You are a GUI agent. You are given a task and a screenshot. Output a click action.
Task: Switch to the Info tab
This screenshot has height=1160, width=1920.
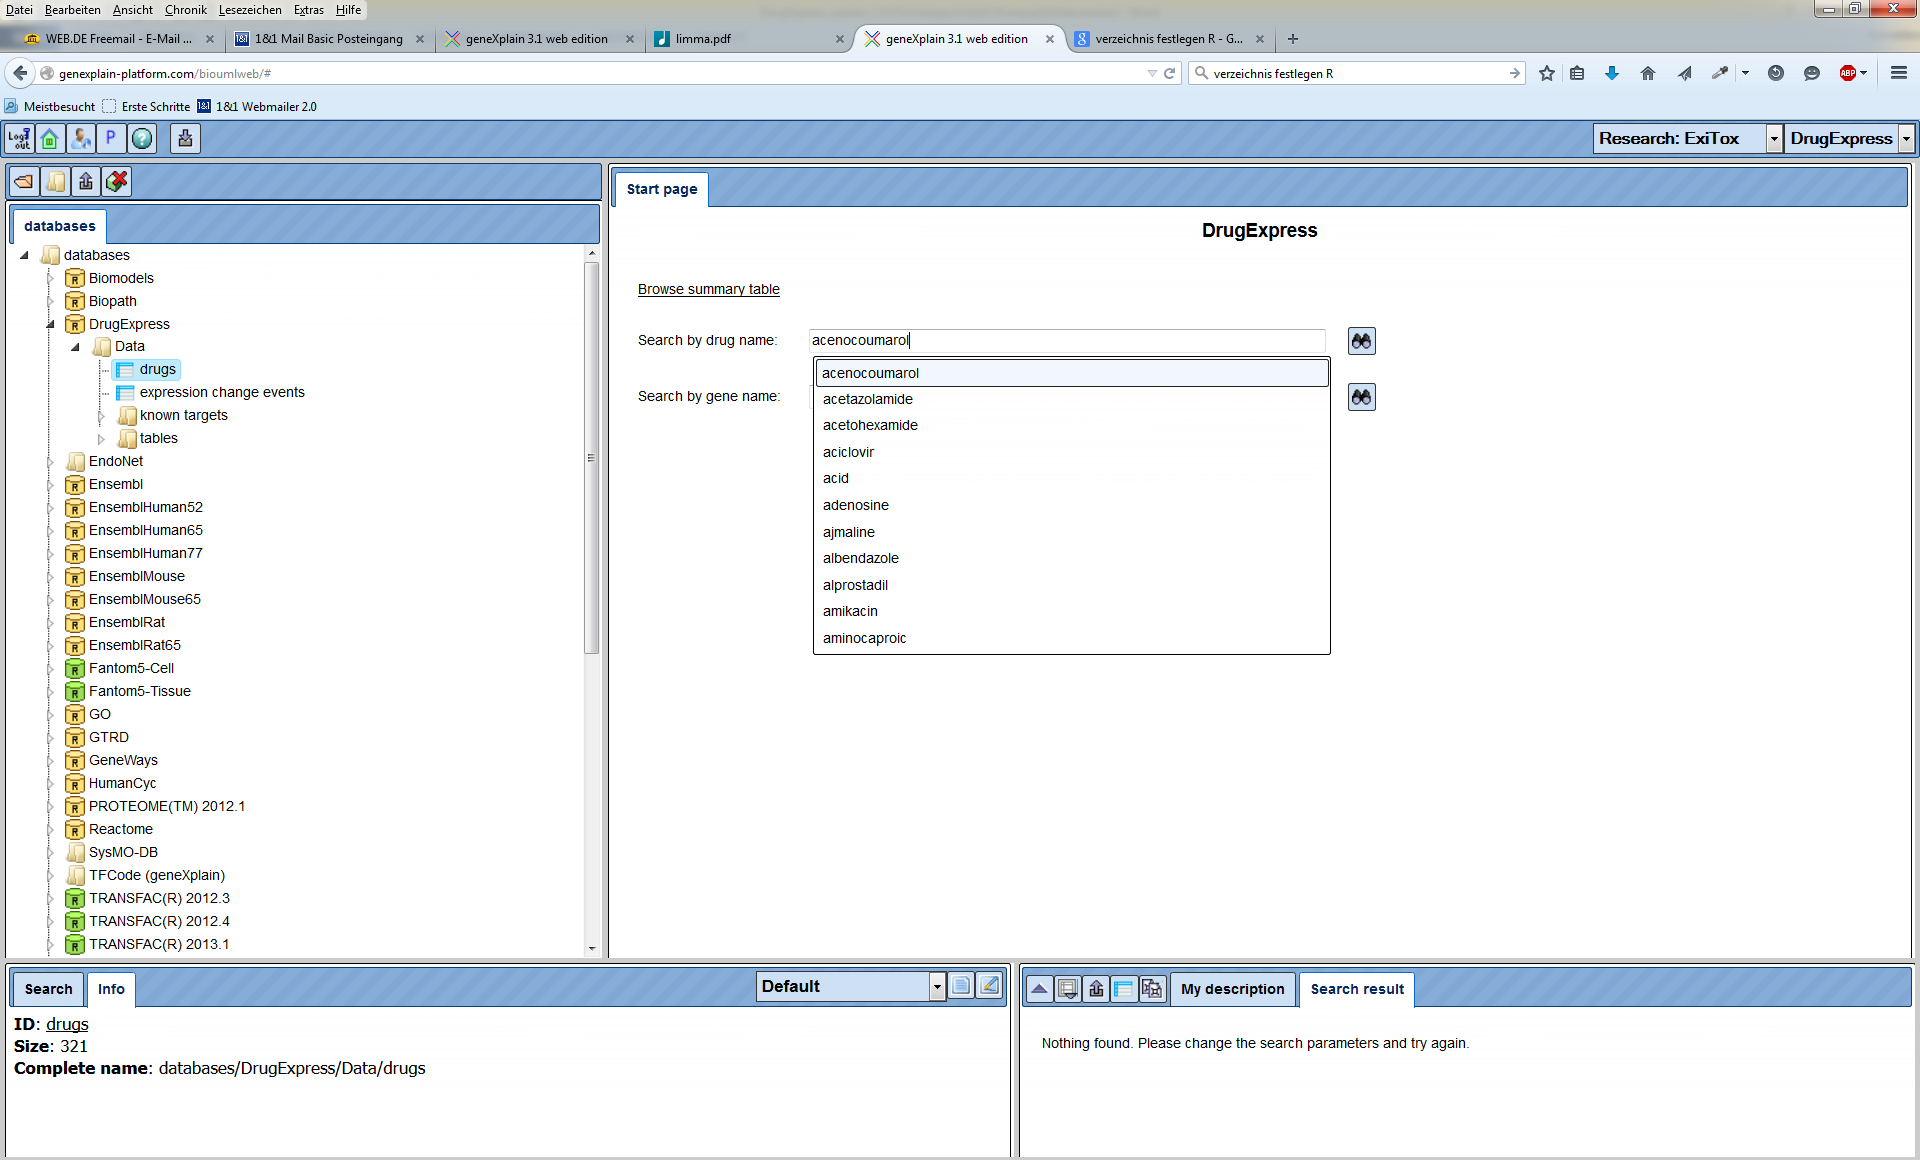[x=111, y=989]
